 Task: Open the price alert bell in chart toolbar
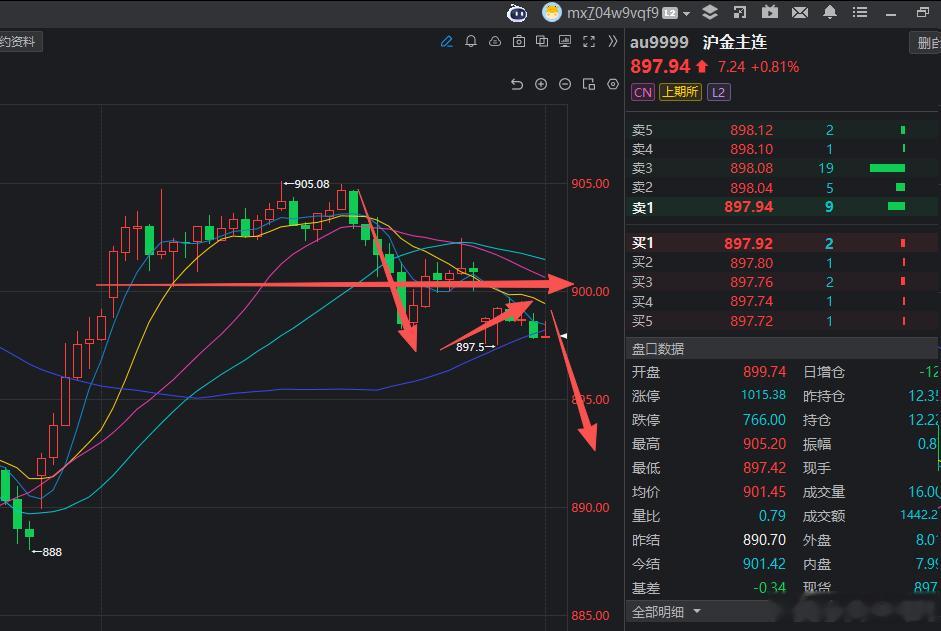pyautogui.click(x=471, y=41)
